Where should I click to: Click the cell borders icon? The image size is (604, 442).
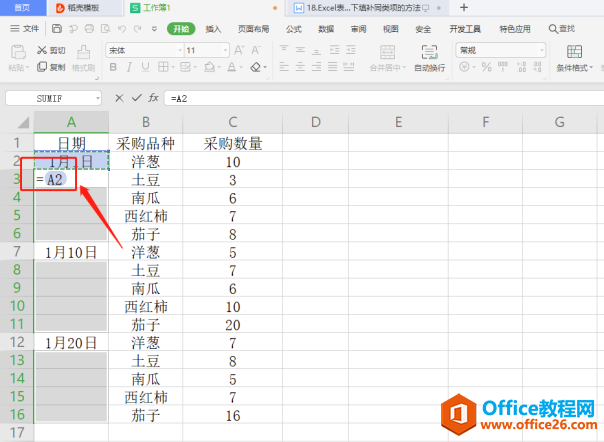(x=163, y=67)
